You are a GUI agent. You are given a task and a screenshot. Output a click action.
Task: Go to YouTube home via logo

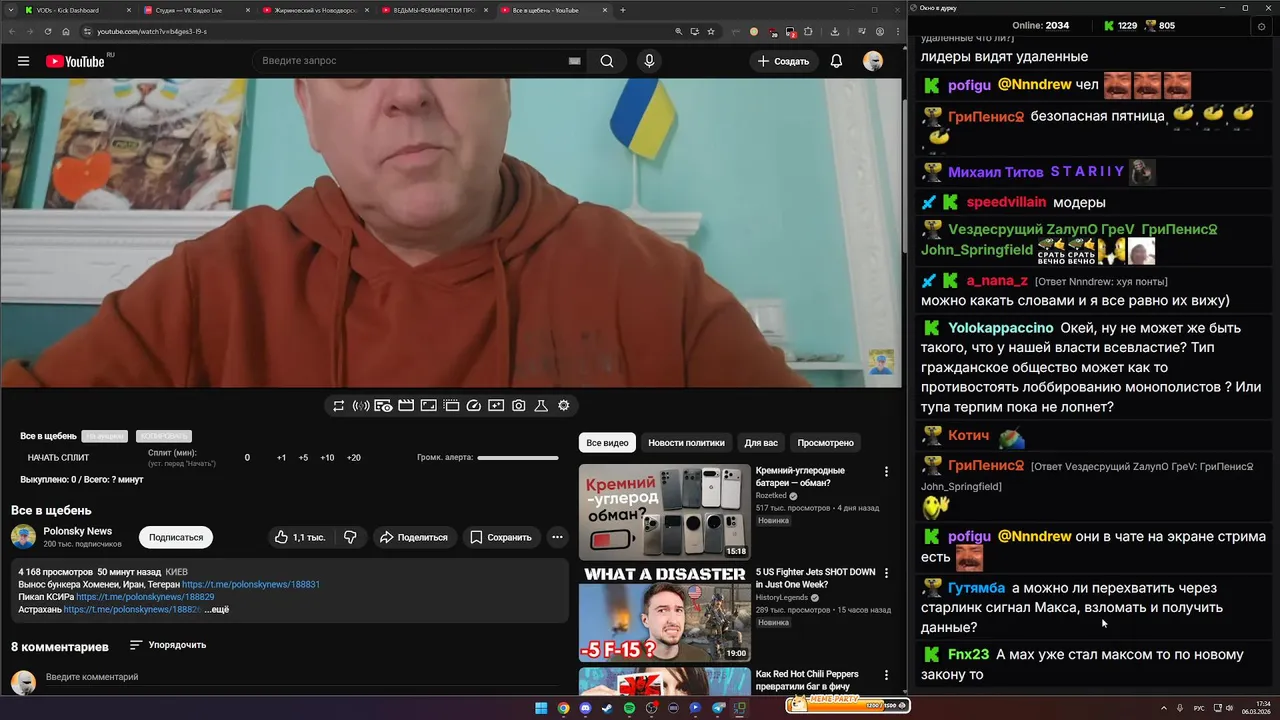click(75, 61)
